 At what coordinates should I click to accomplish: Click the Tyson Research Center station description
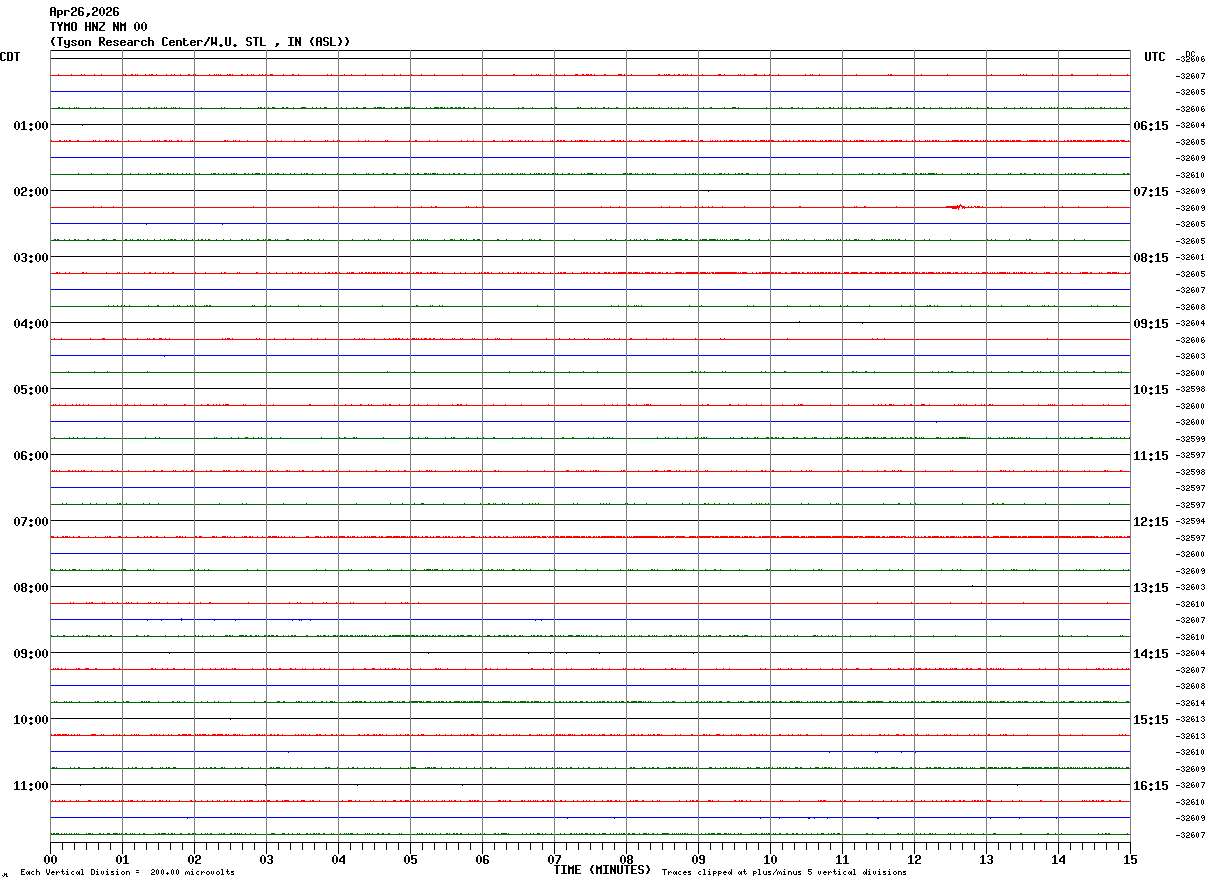(x=200, y=42)
